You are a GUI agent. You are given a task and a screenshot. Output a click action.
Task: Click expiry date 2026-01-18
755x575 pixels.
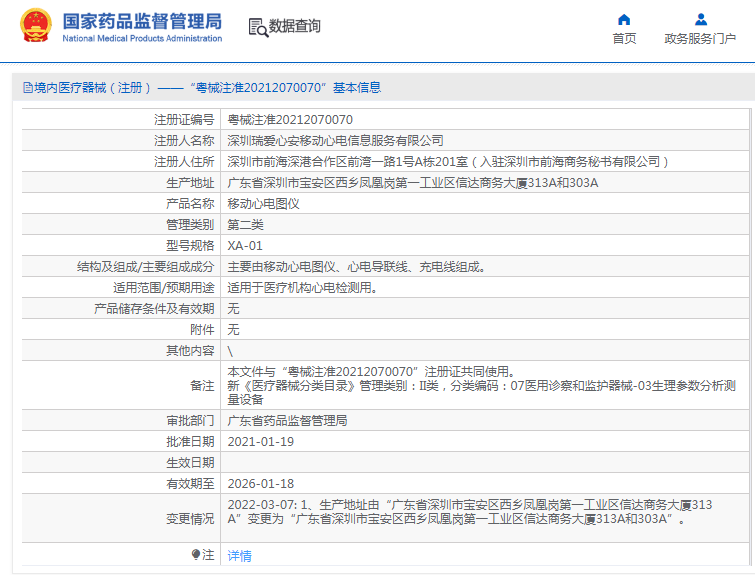click(x=260, y=484)
